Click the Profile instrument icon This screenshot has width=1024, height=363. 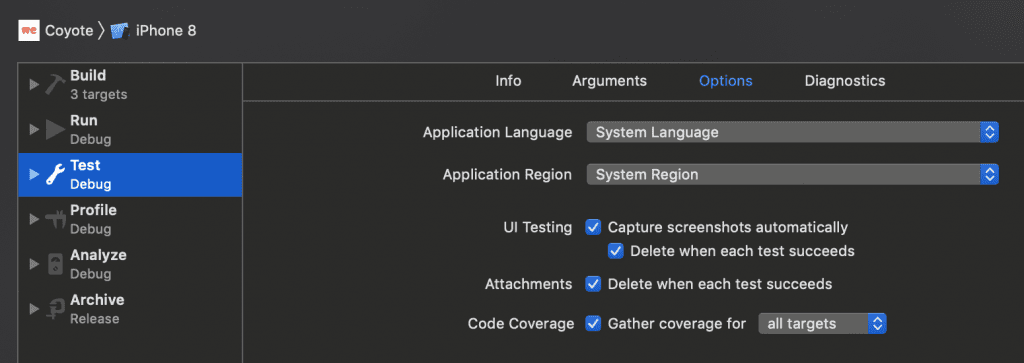click(55, 220)
